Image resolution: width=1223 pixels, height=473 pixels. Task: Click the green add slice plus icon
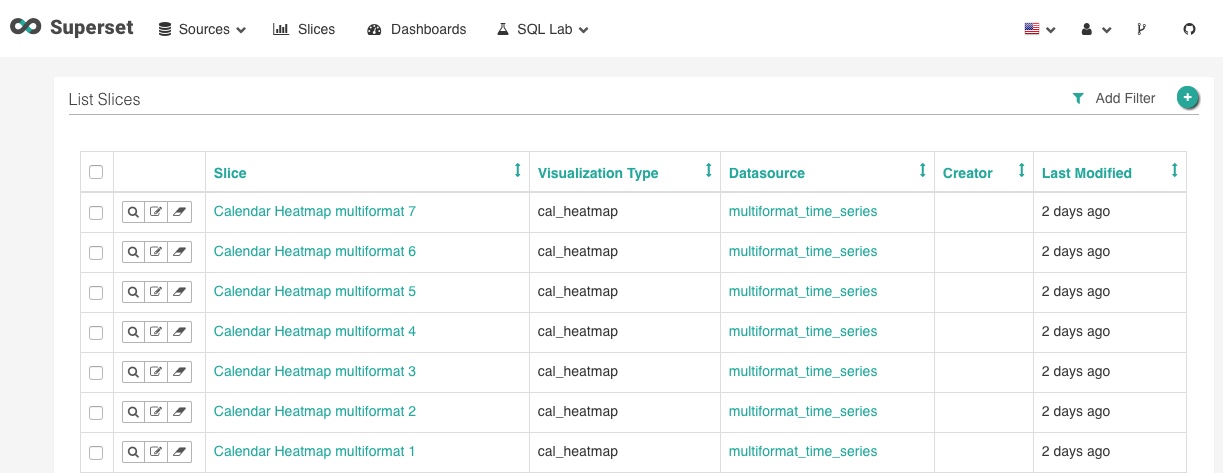tap(1187, 98)
